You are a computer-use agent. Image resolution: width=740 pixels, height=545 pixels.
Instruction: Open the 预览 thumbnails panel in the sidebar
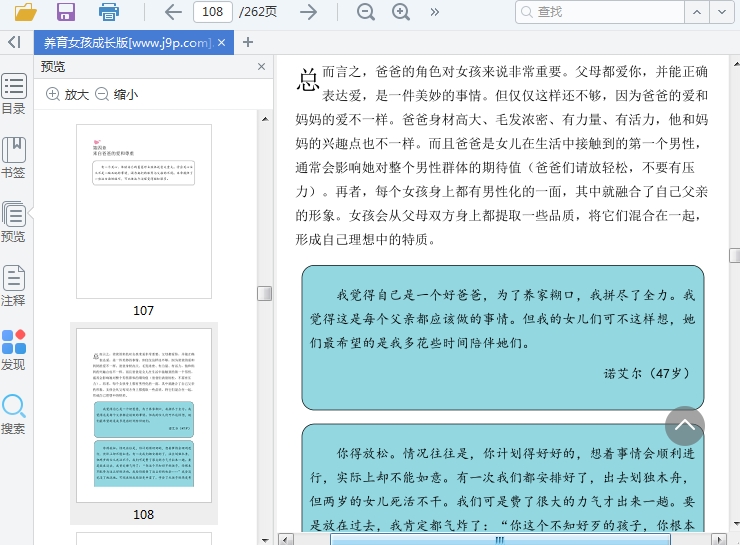14,222
